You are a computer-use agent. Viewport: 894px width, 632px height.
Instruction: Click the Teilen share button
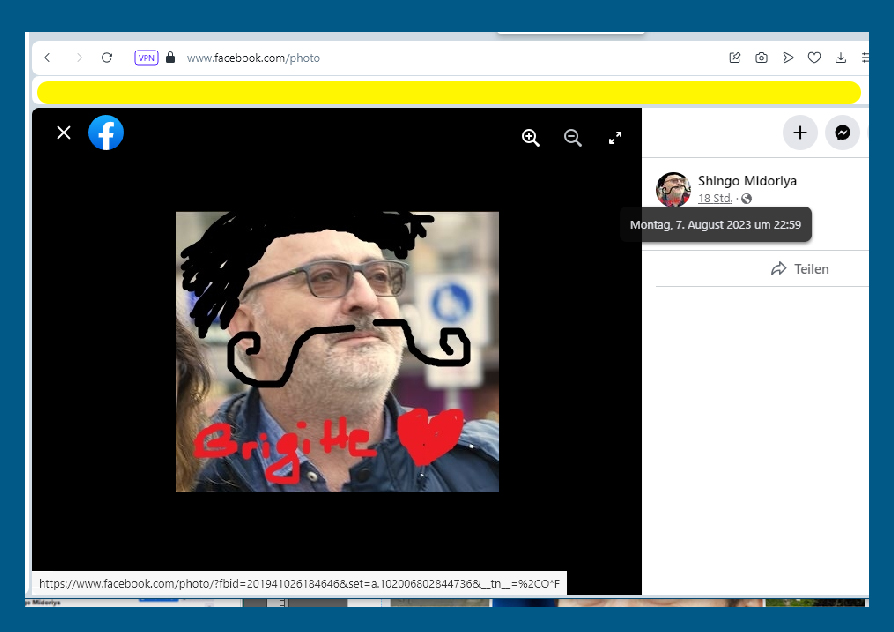click(x=799, y=269)
